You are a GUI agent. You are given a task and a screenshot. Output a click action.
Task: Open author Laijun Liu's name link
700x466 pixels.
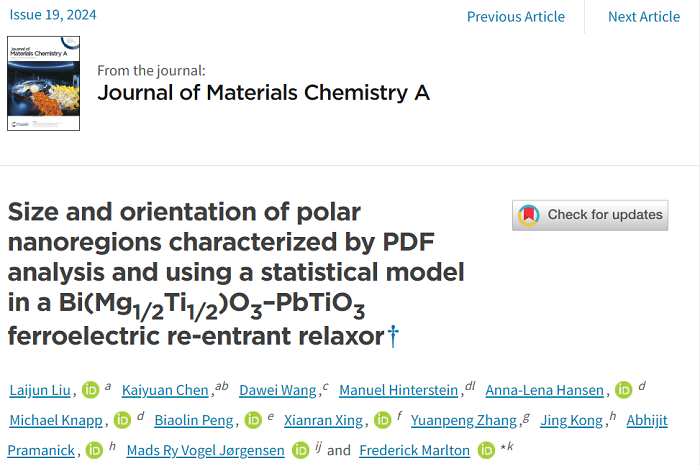(40, 390)
